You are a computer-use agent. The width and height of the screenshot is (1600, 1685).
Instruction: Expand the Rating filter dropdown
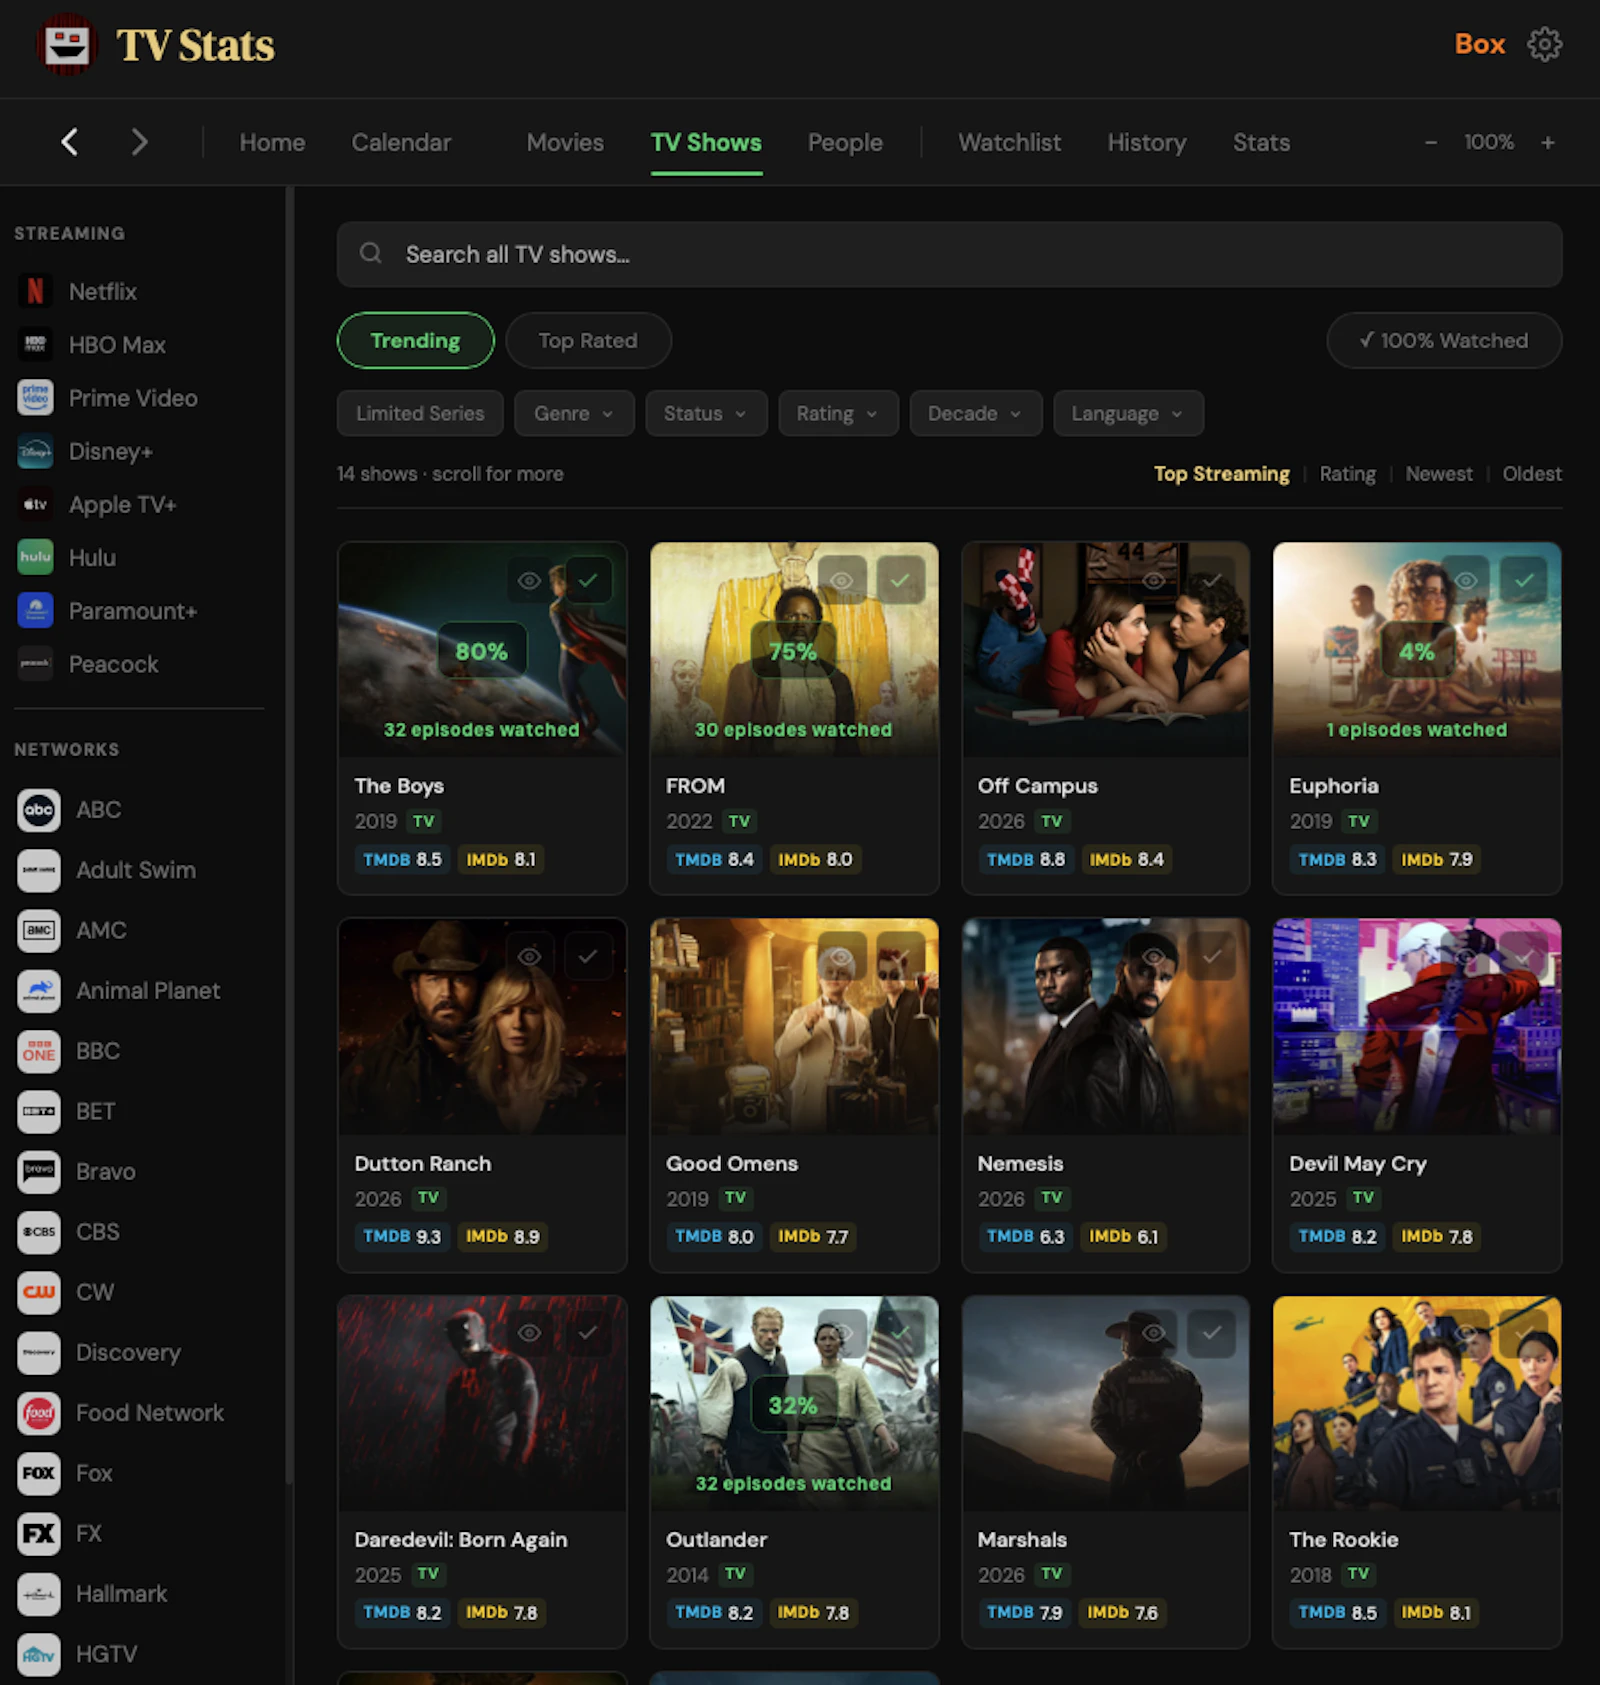pos(838,413)
